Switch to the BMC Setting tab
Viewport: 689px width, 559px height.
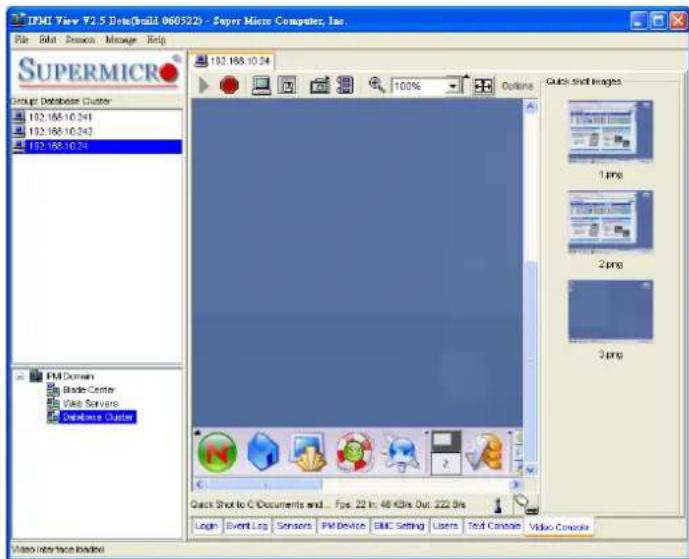(x=399, y=526)
